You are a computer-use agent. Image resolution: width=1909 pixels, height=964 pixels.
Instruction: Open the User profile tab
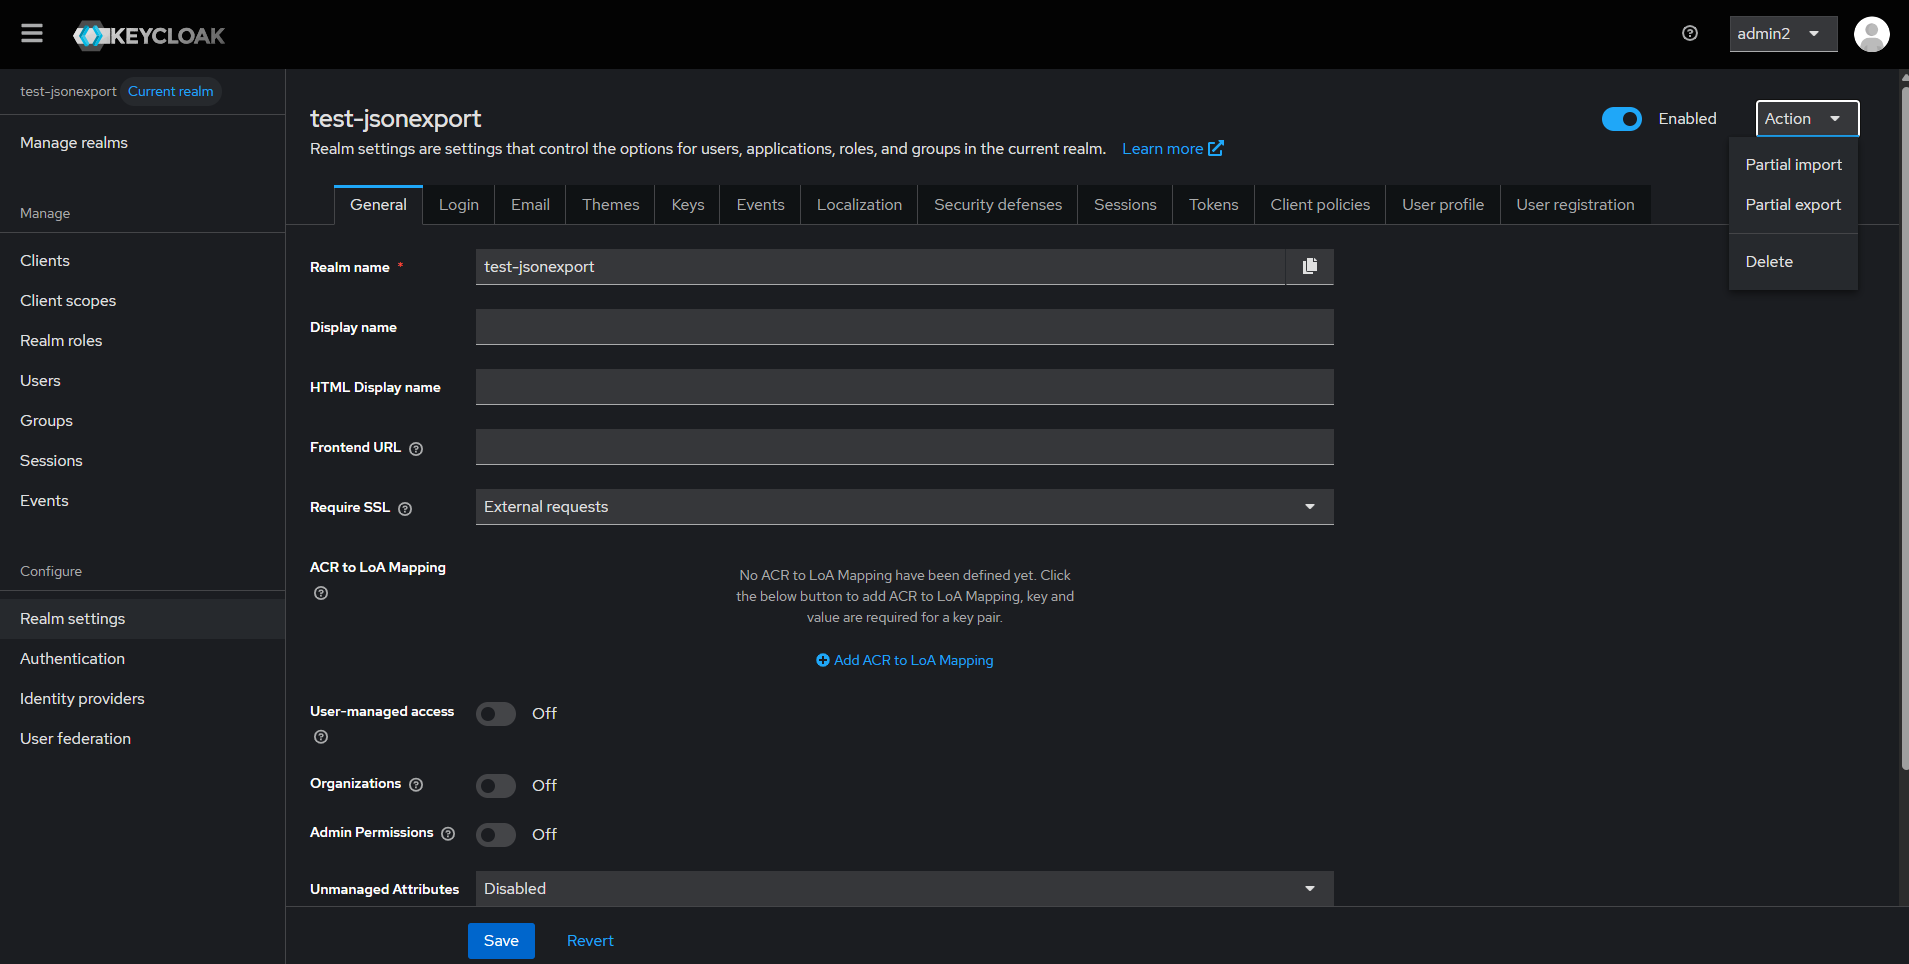tap(1443, 205)
